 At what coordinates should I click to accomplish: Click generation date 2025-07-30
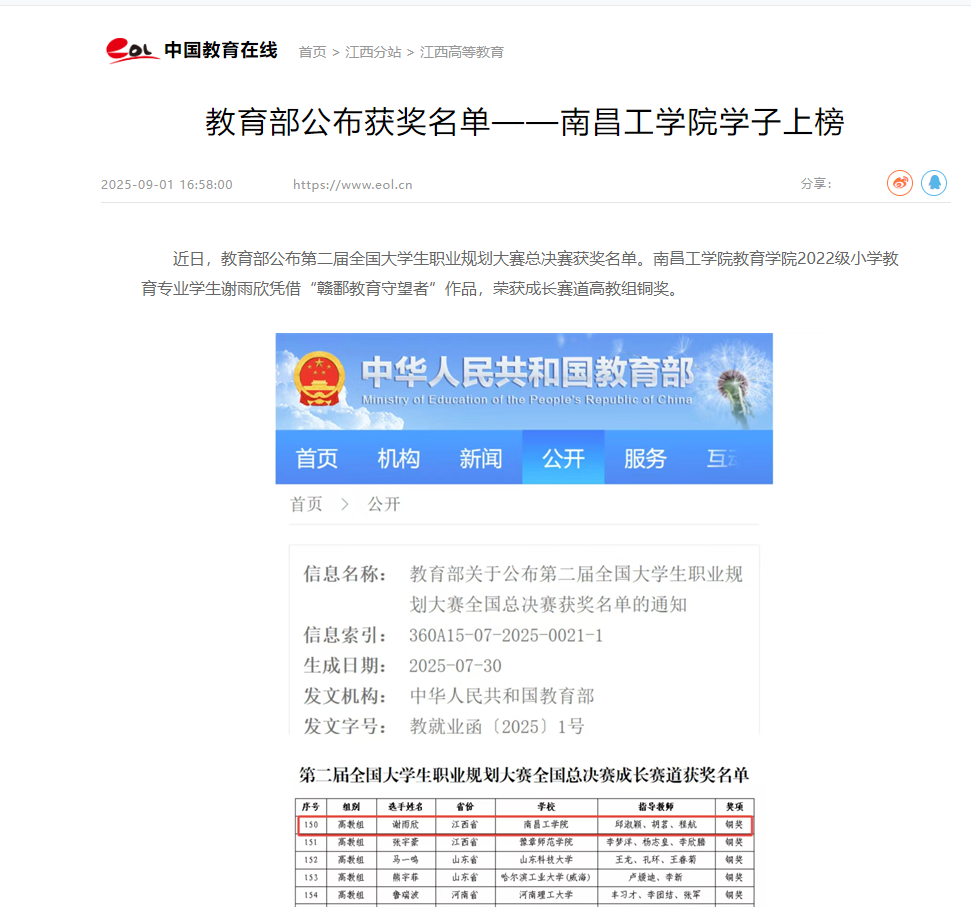point(455,666)
